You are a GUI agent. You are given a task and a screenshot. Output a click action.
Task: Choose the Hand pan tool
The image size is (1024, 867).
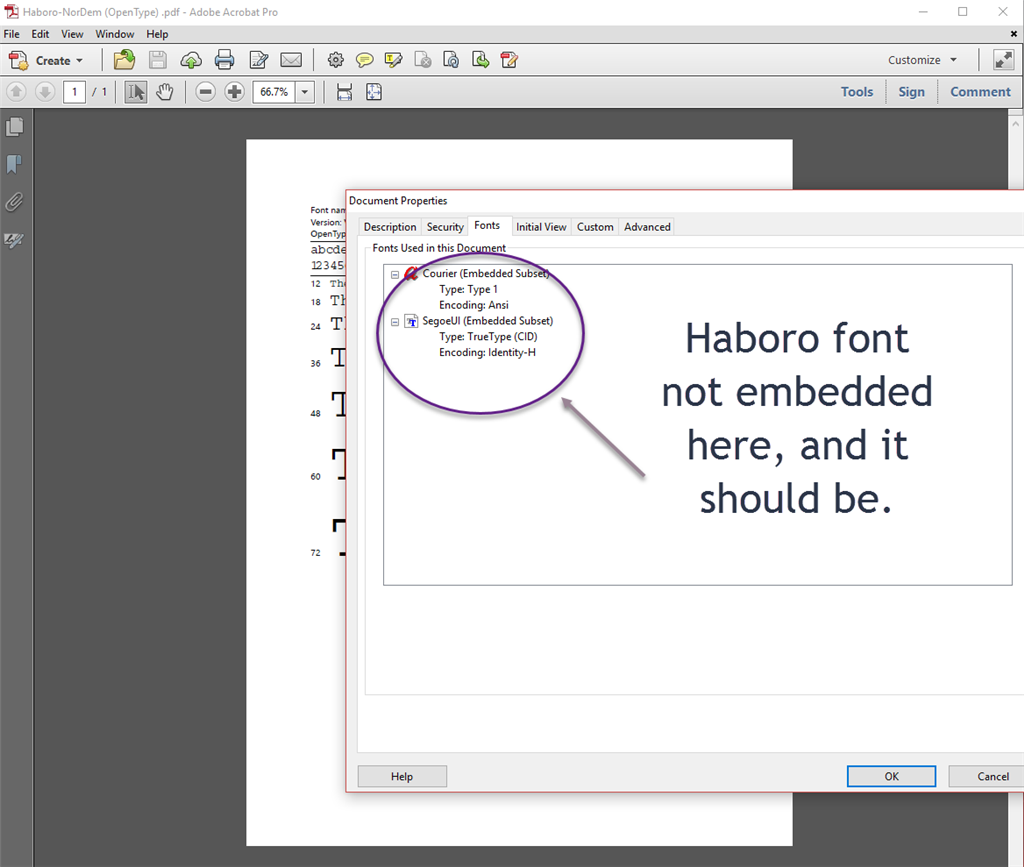[x=165, y=92]
